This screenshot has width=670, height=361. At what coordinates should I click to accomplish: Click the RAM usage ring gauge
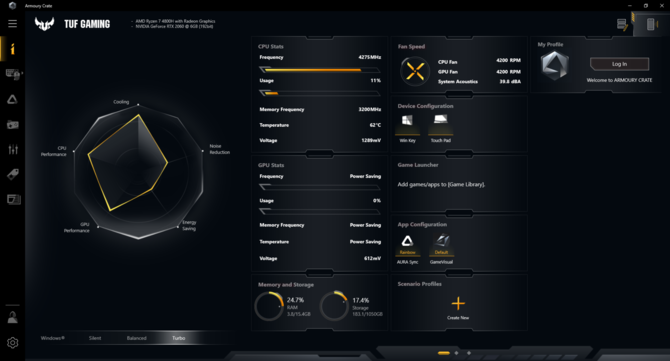[x=269, y=306]
